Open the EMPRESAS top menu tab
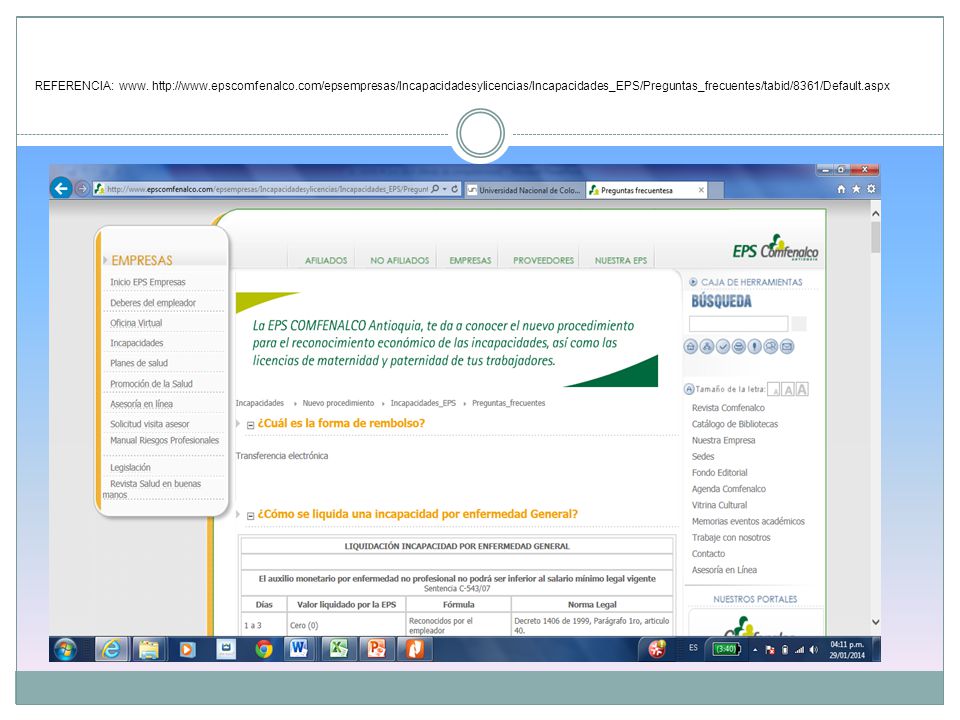The image size is (960, 720). point(470,260)
